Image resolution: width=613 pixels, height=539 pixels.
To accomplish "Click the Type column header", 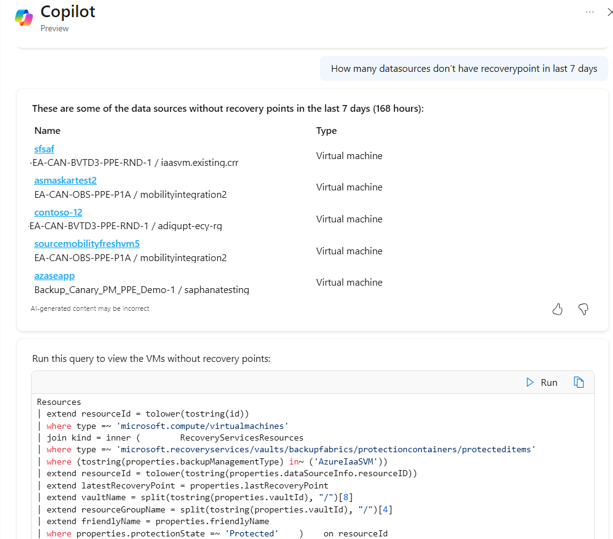I will click(x=326, y=130).
